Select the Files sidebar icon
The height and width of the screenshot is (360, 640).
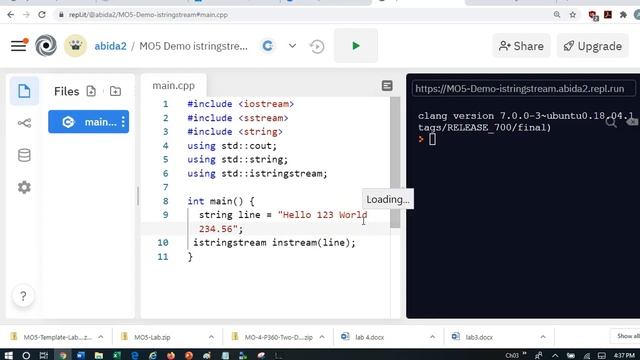pos(24,91)
